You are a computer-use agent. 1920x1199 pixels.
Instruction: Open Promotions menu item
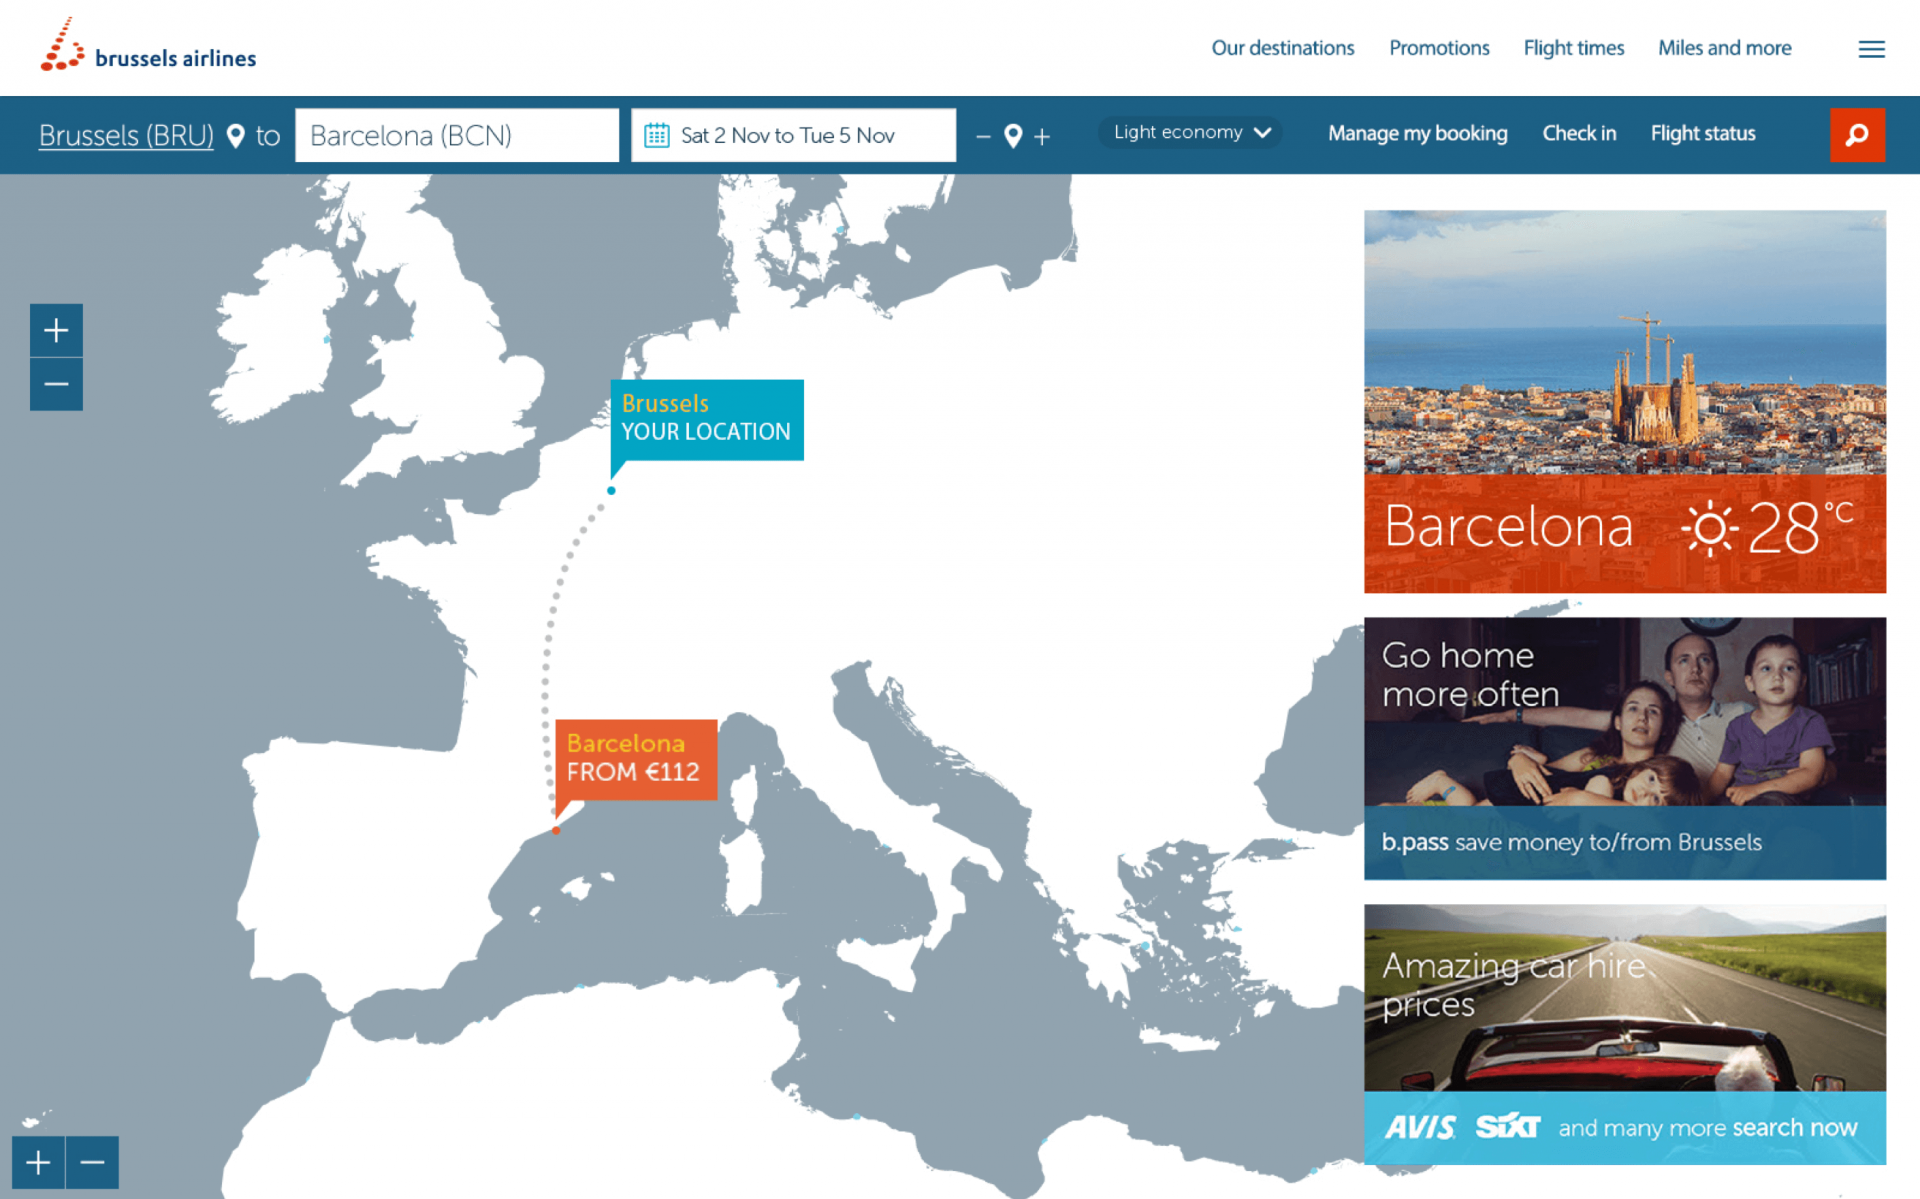1439,48
